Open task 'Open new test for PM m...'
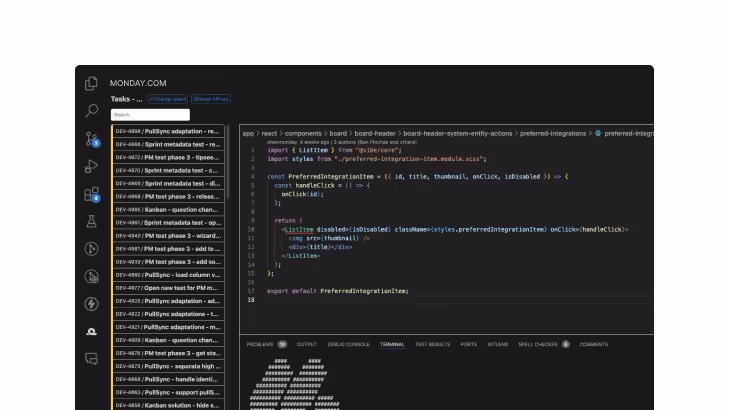The image size is (729, 410). pyautogui.click(x=168, y=288)
